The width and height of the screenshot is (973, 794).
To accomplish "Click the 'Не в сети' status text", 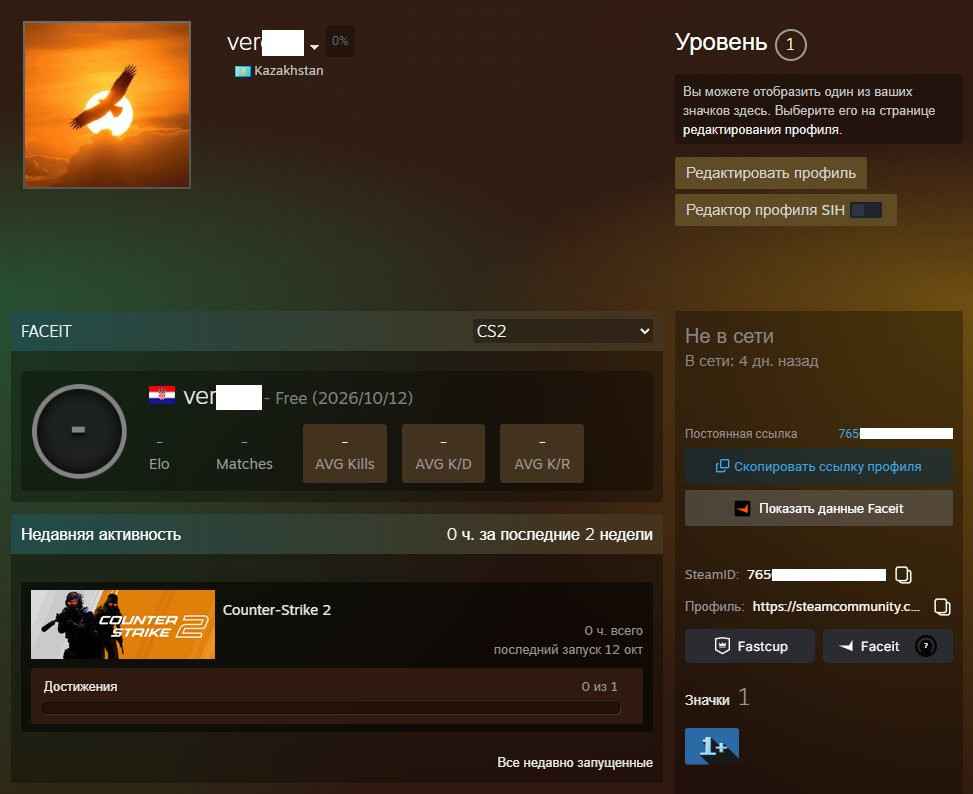I will tap(729, 336).
